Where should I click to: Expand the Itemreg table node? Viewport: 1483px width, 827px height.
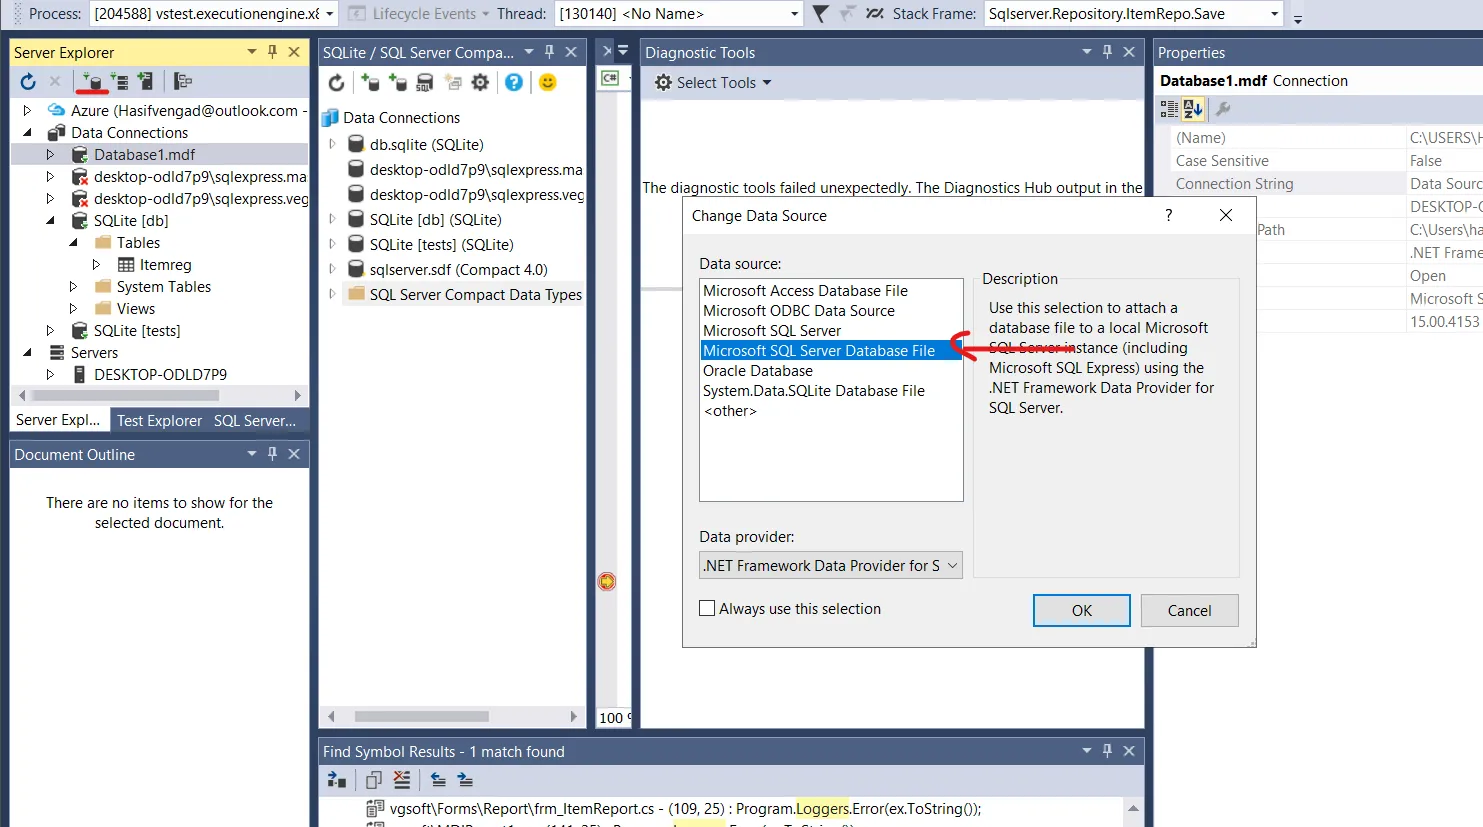[96, 265]
